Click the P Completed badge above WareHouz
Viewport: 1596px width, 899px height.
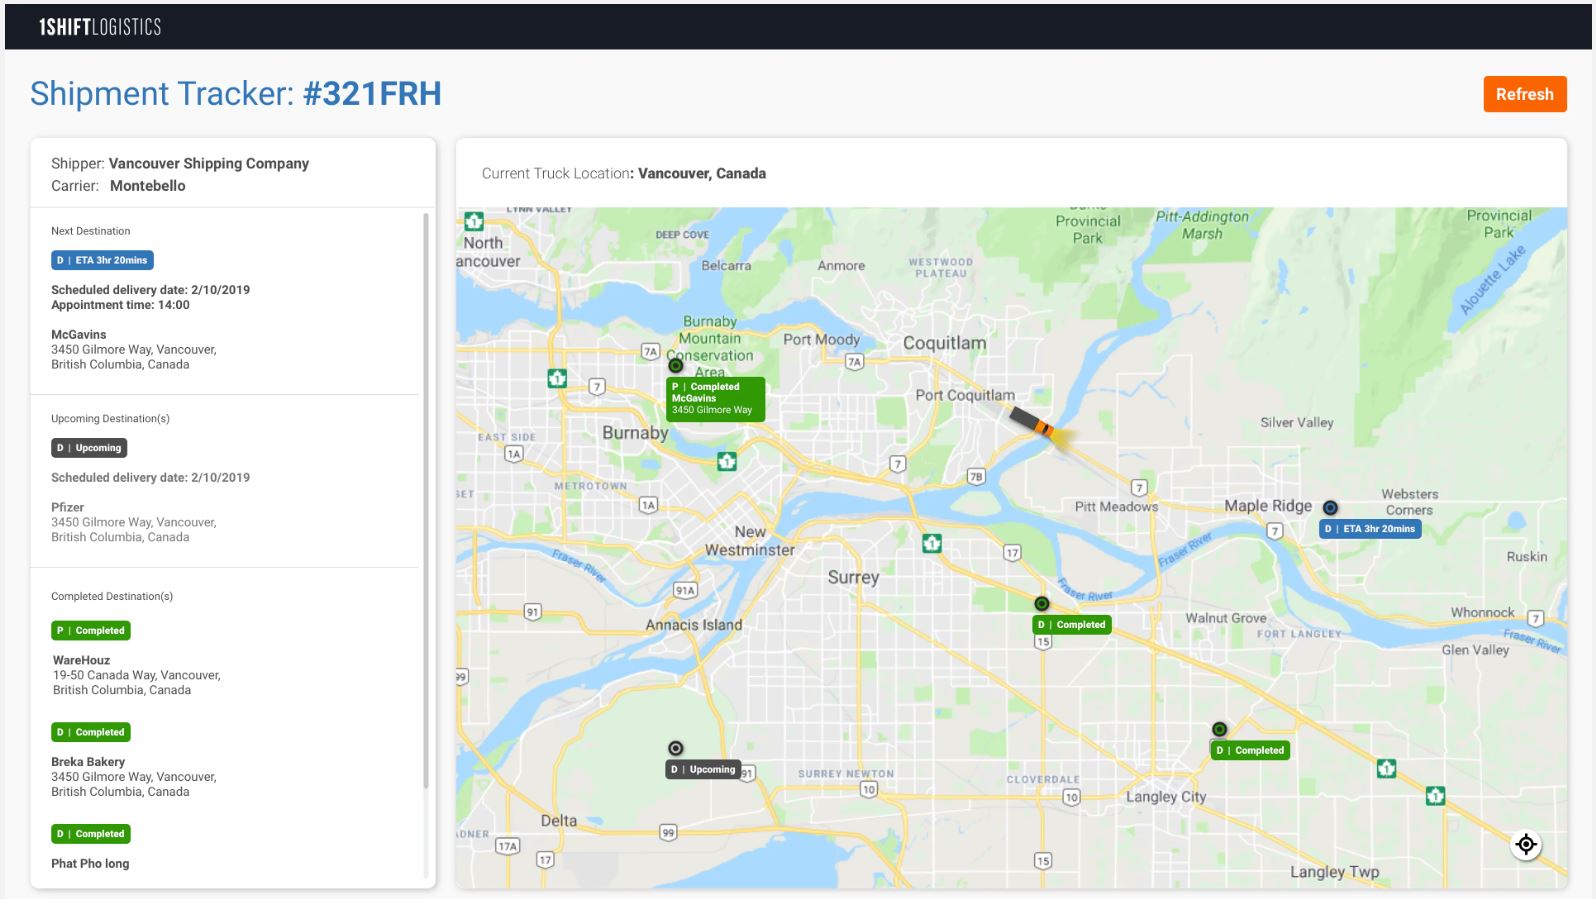tap(91, 631)
